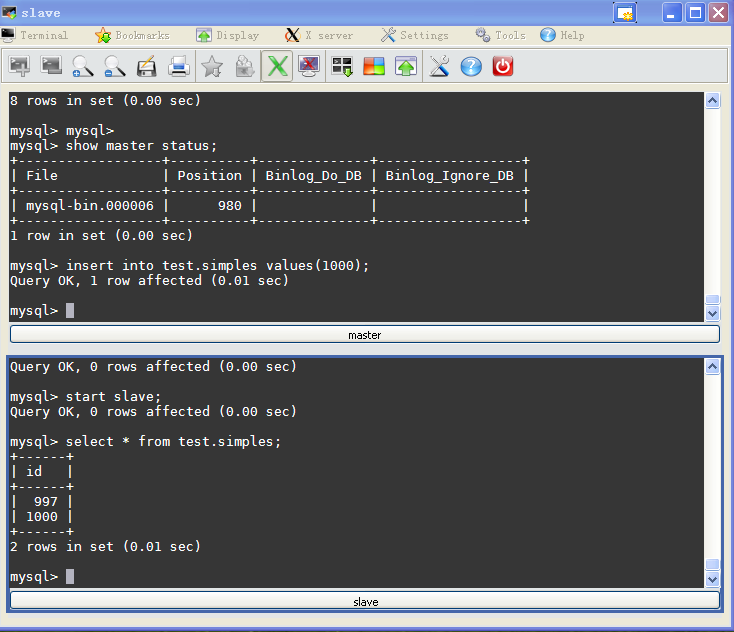Open the Tools menu
Image resolution: width=734 pixels, height=632 pixels.
point(500,35)
